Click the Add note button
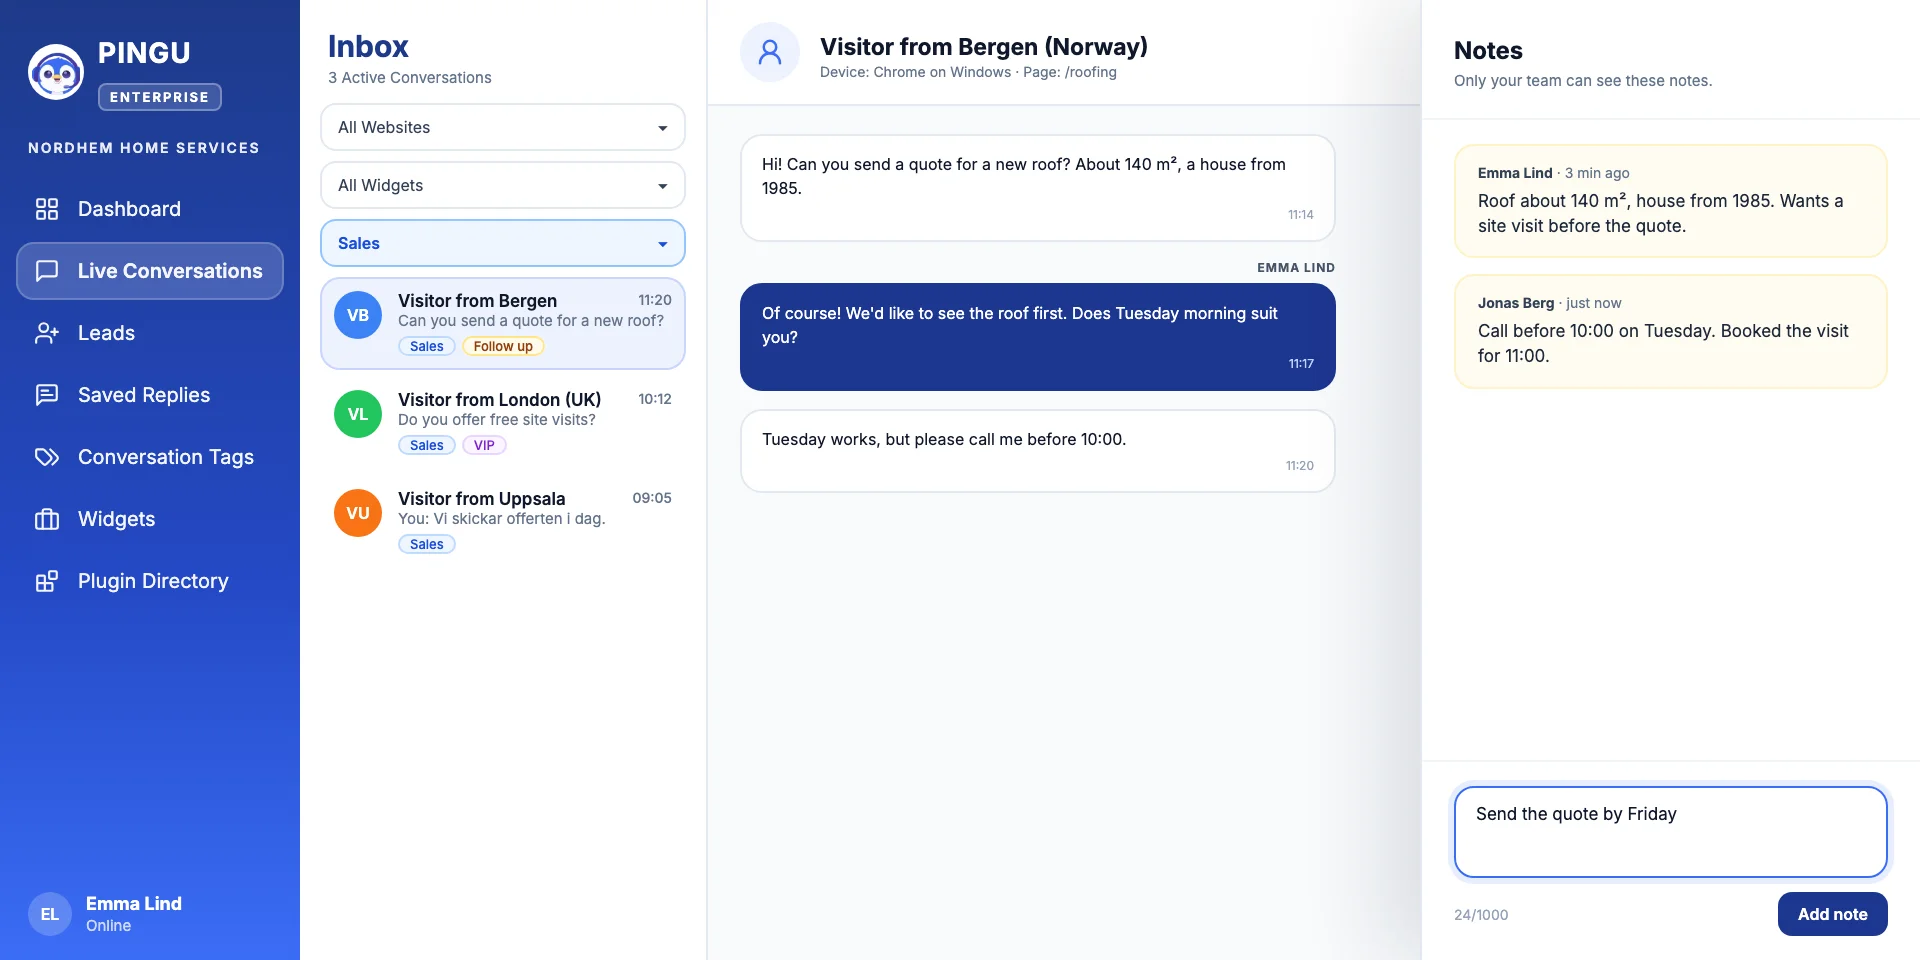Viewport: 1920px width, 960px height. click(1832, 914)
